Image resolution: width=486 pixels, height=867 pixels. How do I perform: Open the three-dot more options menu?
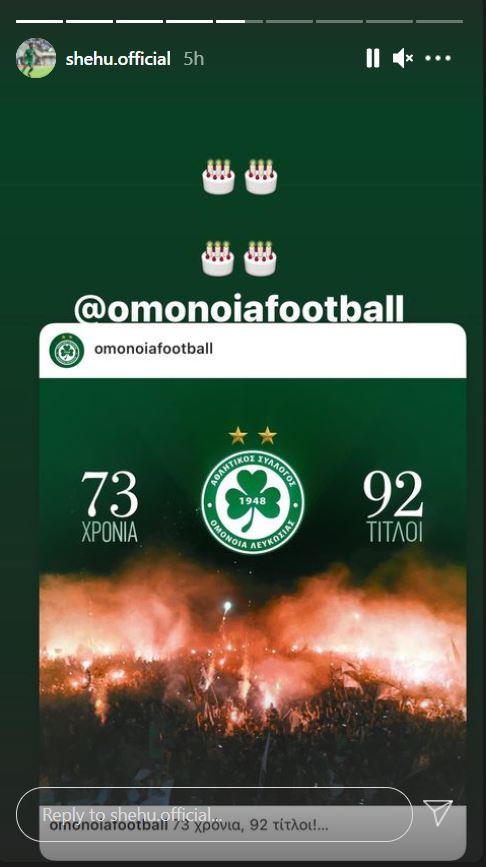click(438, 58)
